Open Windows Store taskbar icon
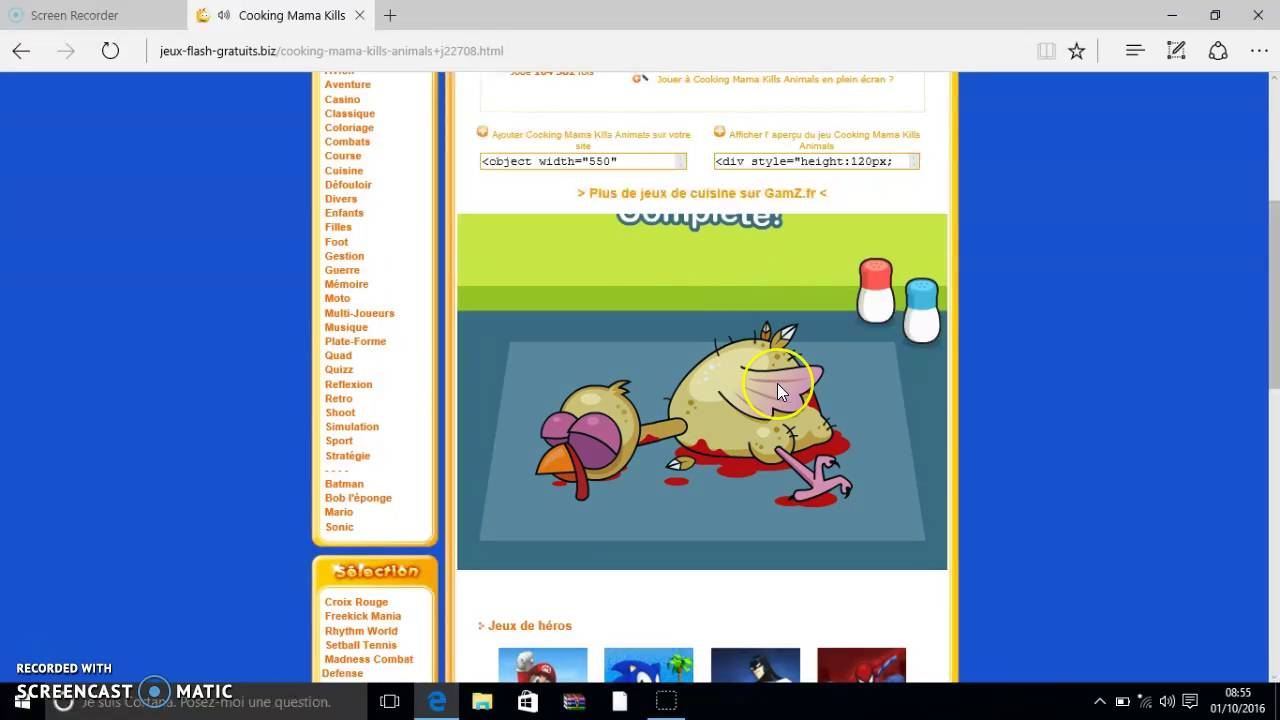The width and height of the screenshot is (1280, 720). (528, 702)
